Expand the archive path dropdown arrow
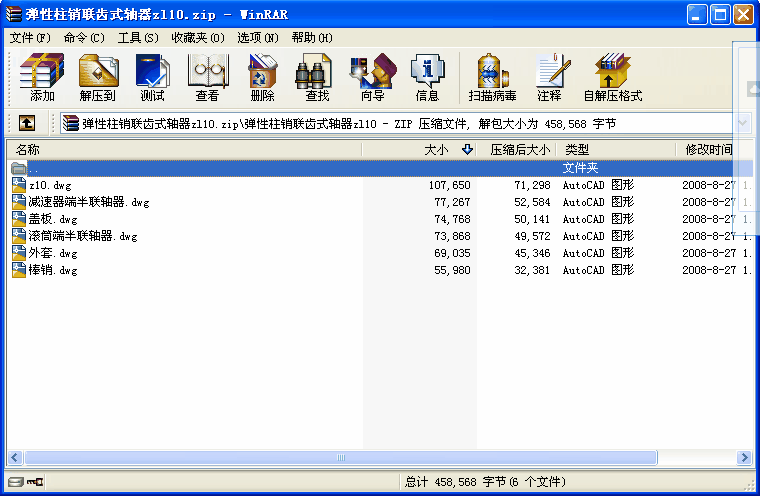760x496 pixels. click(743, 123)
